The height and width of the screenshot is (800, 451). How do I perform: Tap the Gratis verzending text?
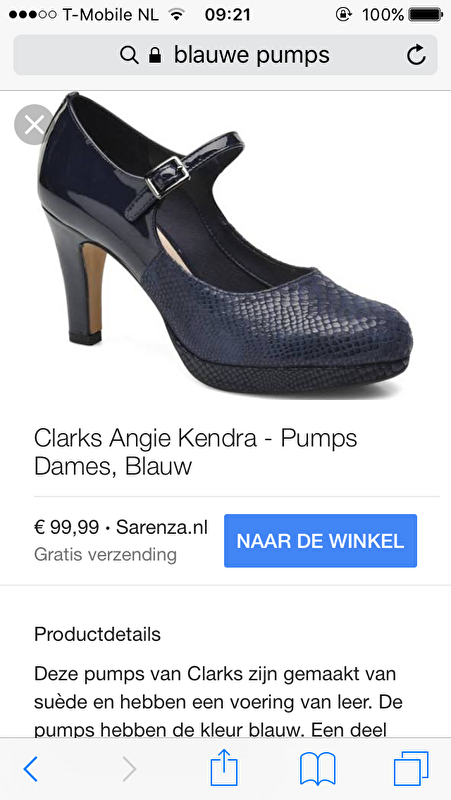click(106, 554)
